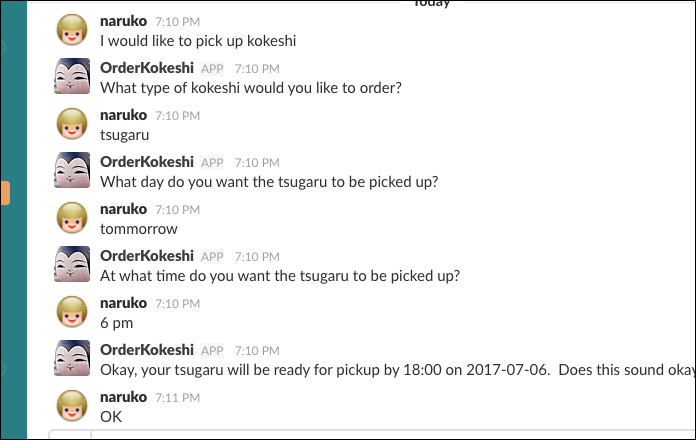Click OrderKokeshi name above "What type of kokeshi" message
The height and width of the screenshot is (440, 696).
pyautogui.click(x=147, y=67)
